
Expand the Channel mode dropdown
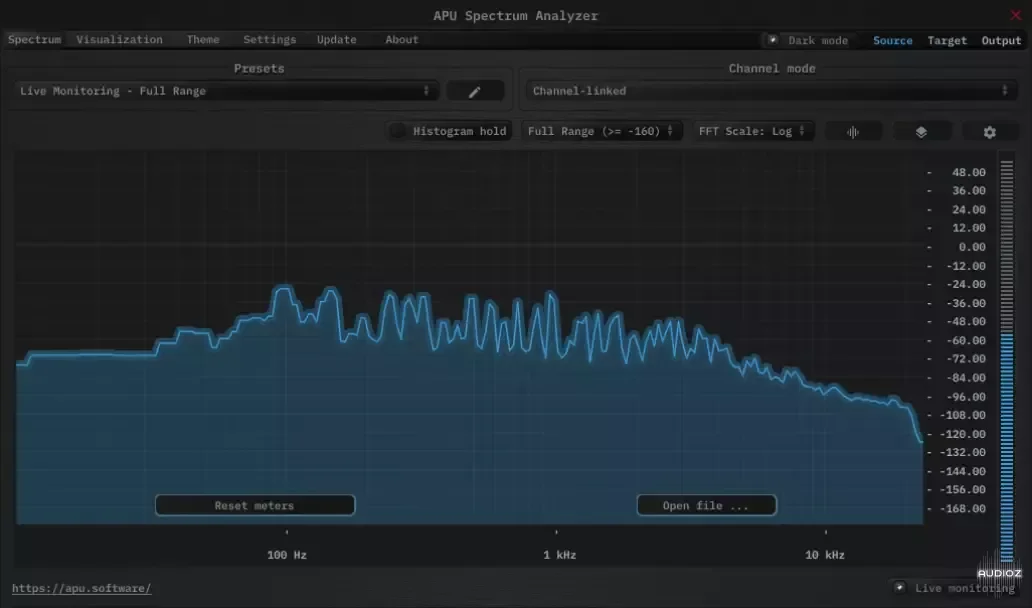(x=771, y=91)
